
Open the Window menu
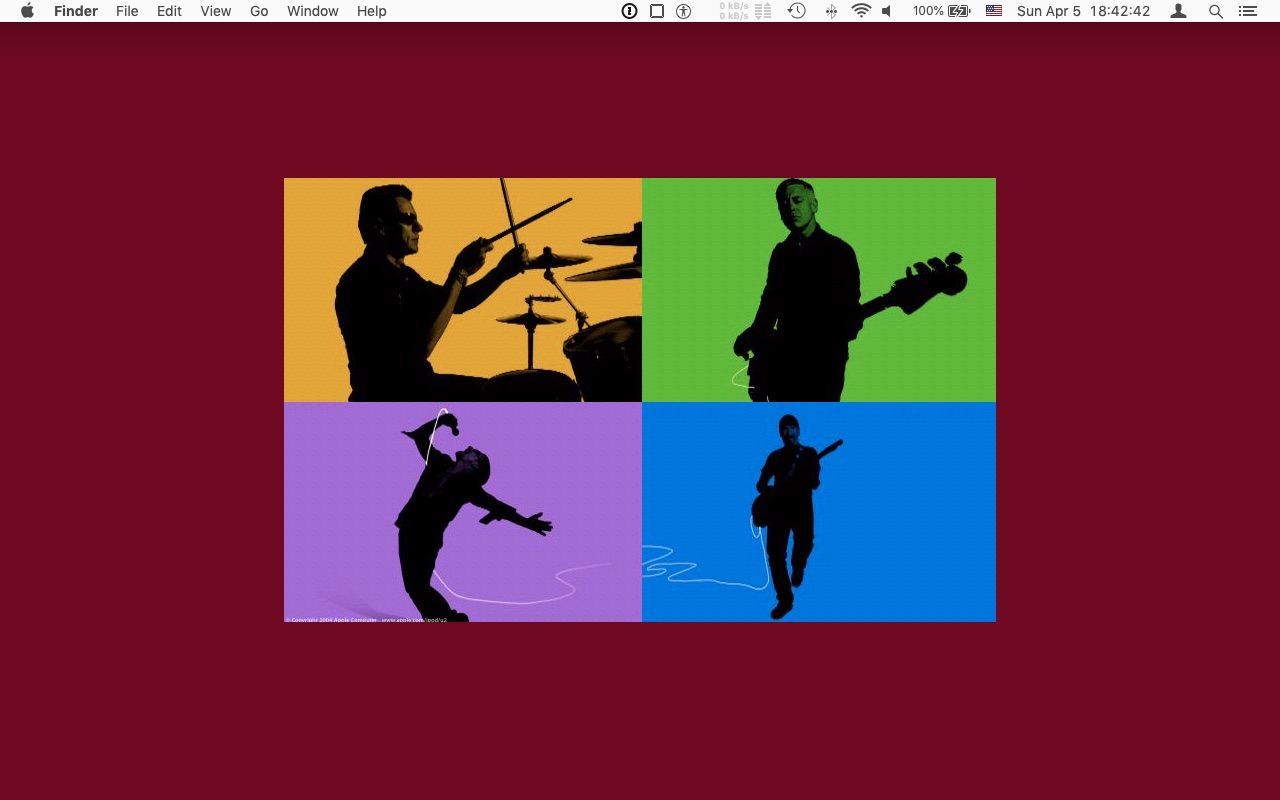pos(312,11)
